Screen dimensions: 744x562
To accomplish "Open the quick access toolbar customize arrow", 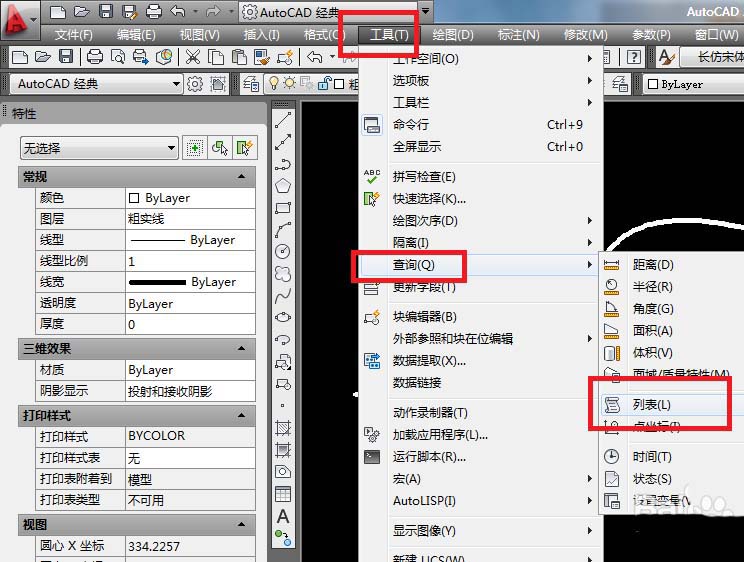I will pyautogui.click(x=426, y=11).
